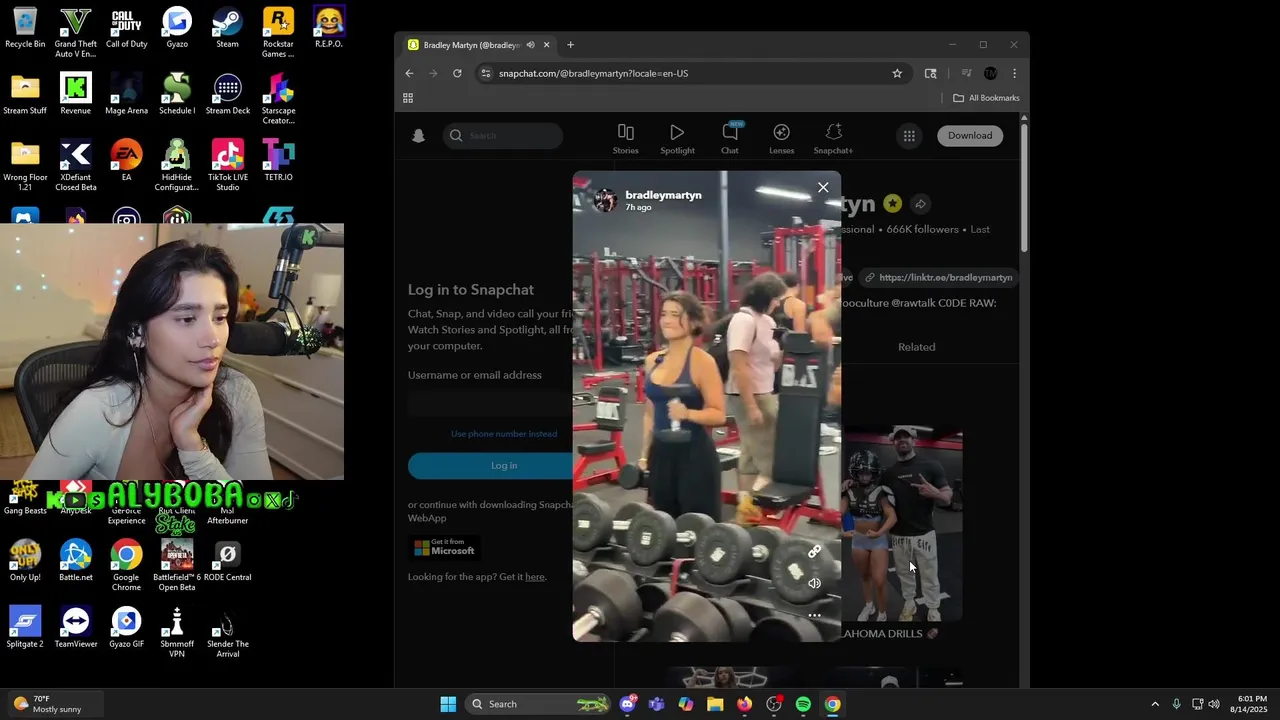This screenshot has height=720, width=1280.
Task: Select the Gyazo desktop icon
Action: tap(177, 28)
